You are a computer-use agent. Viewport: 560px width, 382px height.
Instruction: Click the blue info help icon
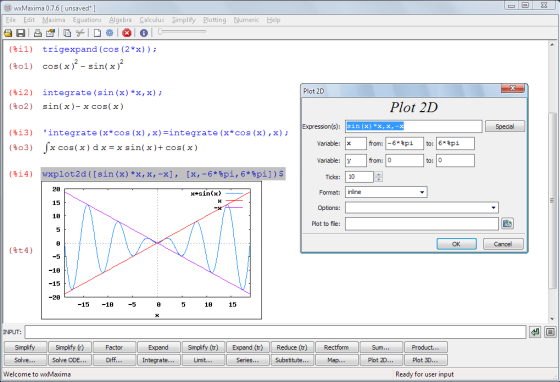pyautogui.click(x=144, y=33)
